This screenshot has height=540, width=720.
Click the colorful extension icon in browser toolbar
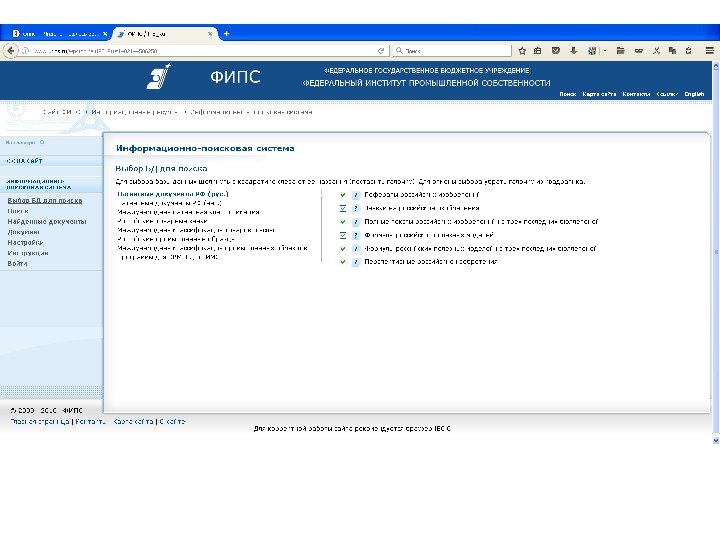click(592, 51)
